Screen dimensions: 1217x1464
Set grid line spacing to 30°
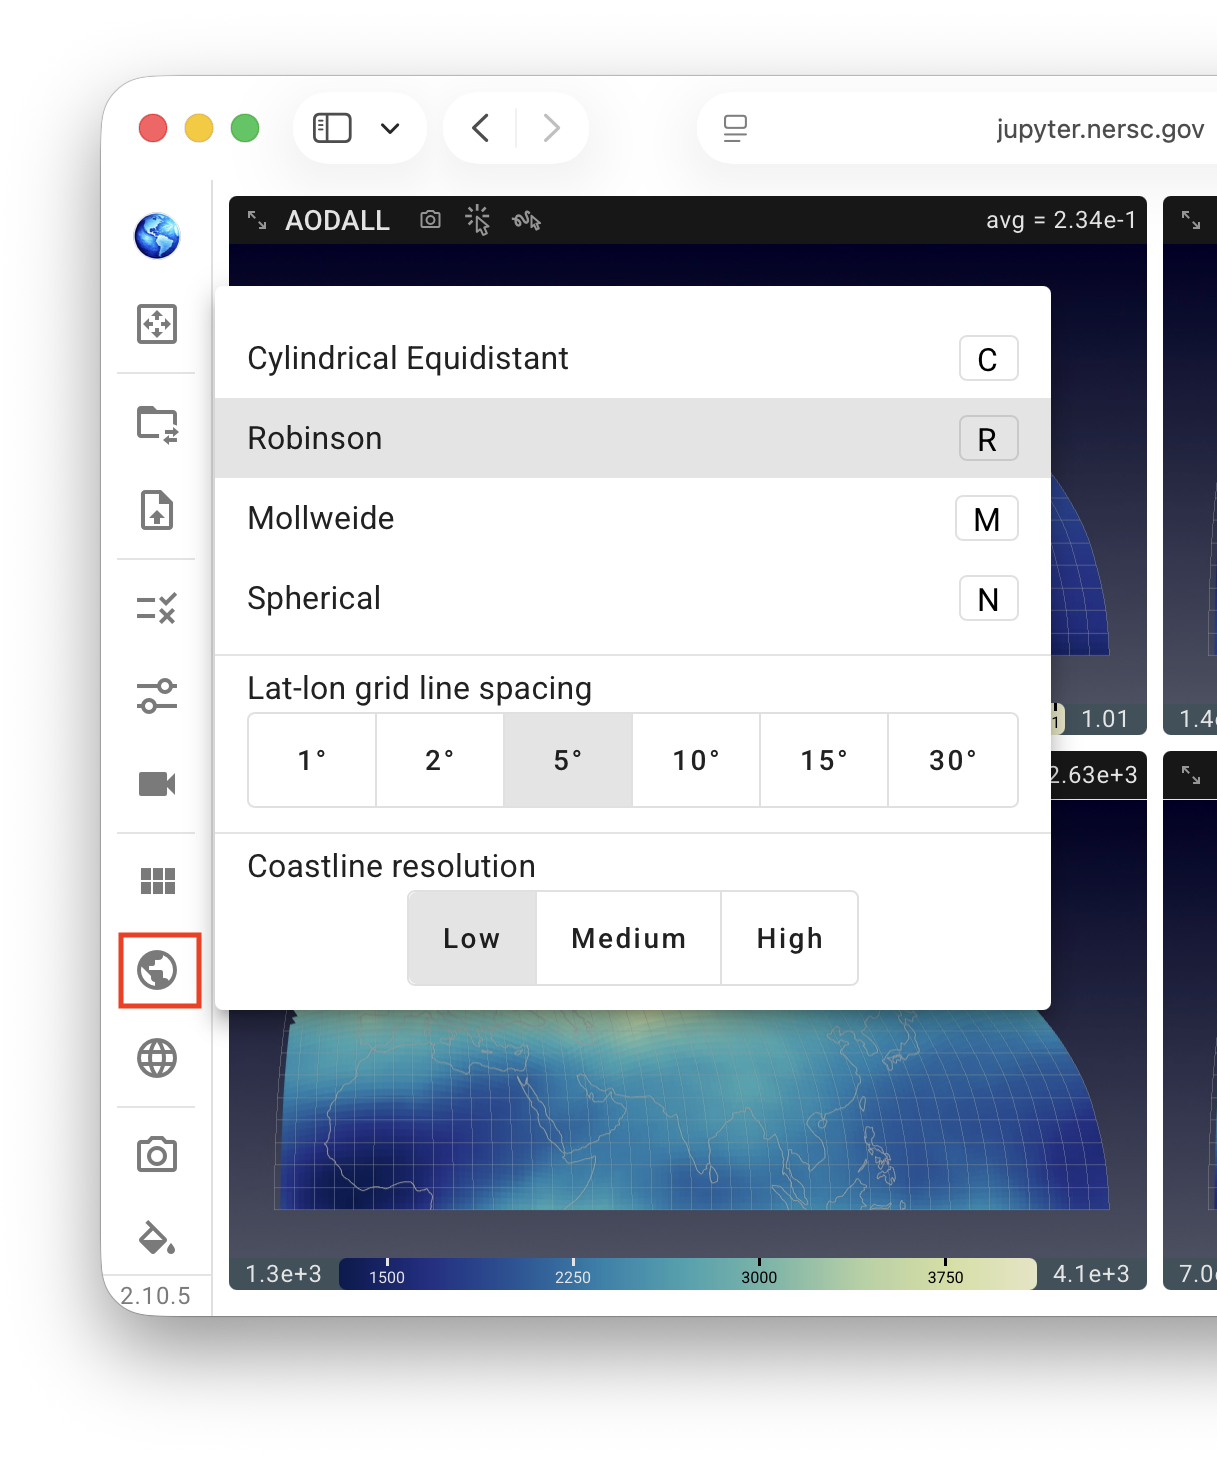[953, 760]
